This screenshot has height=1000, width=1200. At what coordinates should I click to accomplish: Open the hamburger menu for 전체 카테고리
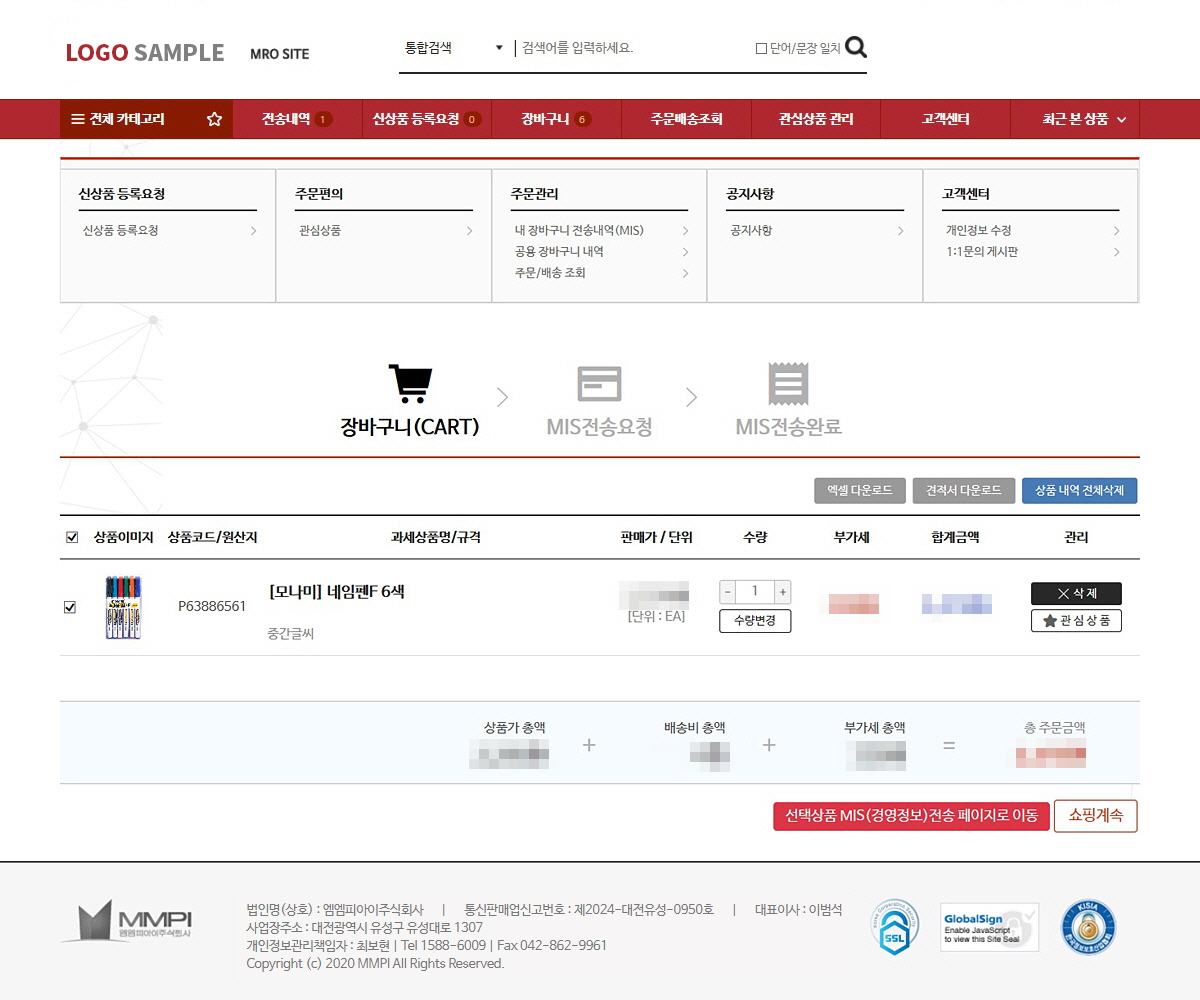click(x=77, y=119)
